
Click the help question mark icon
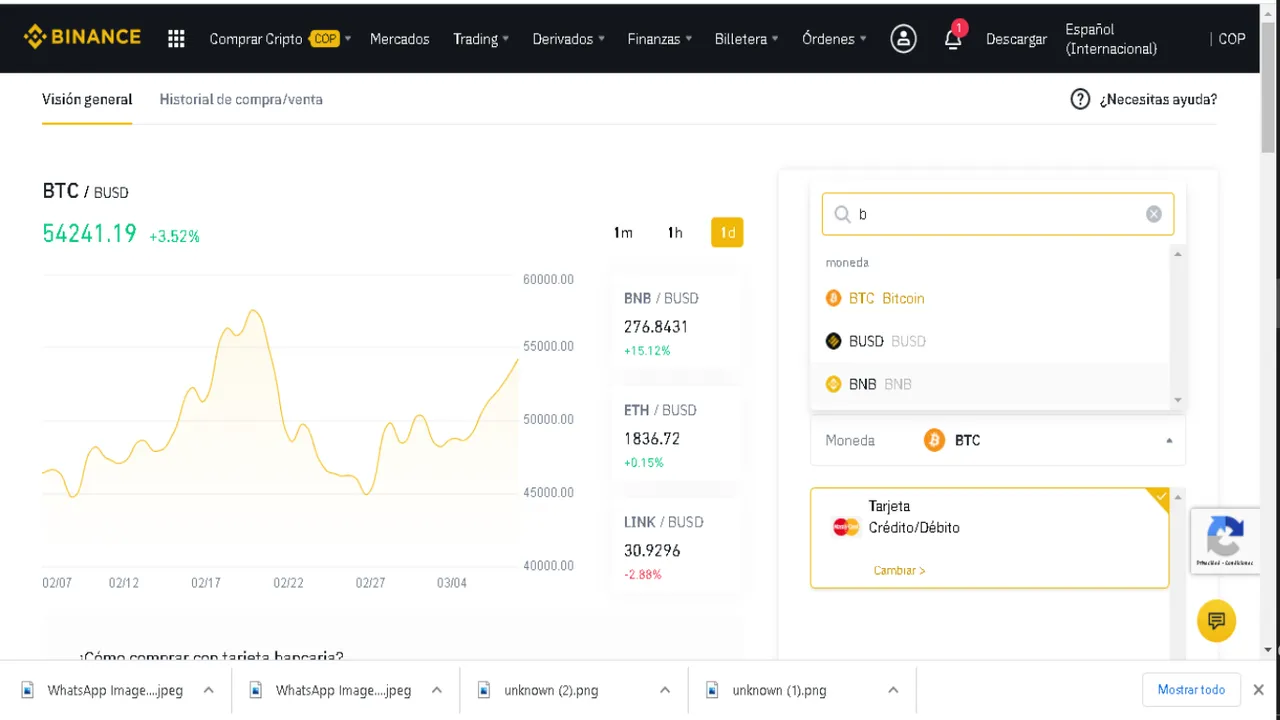pyautogui.click(x=1080, y=99)
